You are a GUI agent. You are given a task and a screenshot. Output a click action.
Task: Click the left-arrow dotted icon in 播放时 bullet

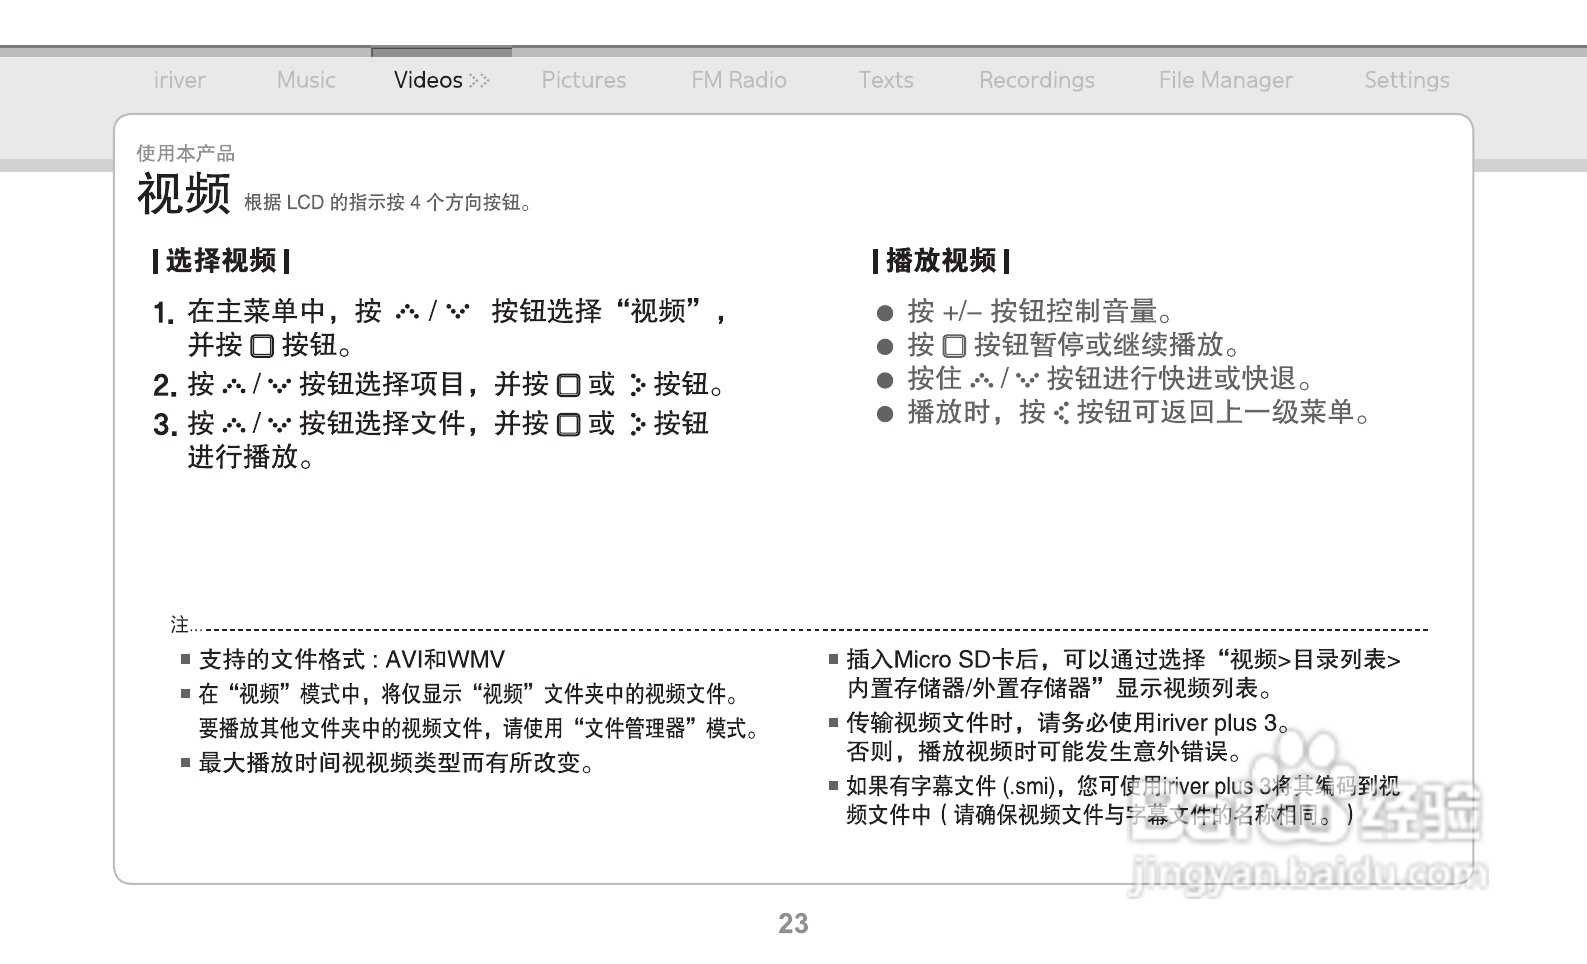(1061, 412)
